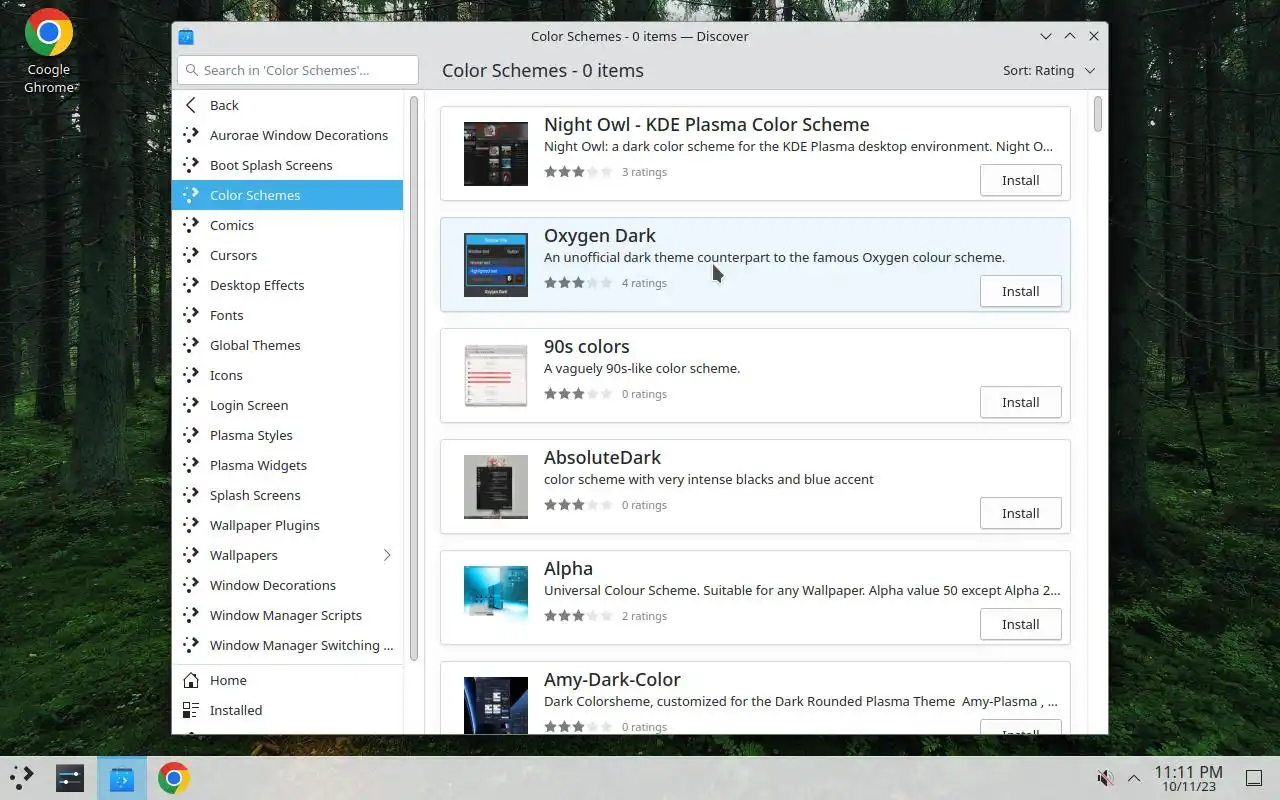The height and width of the screenshot is (800, 1280).
Task: Click the Discover app icon in title bar
Action: pos(186,37)
